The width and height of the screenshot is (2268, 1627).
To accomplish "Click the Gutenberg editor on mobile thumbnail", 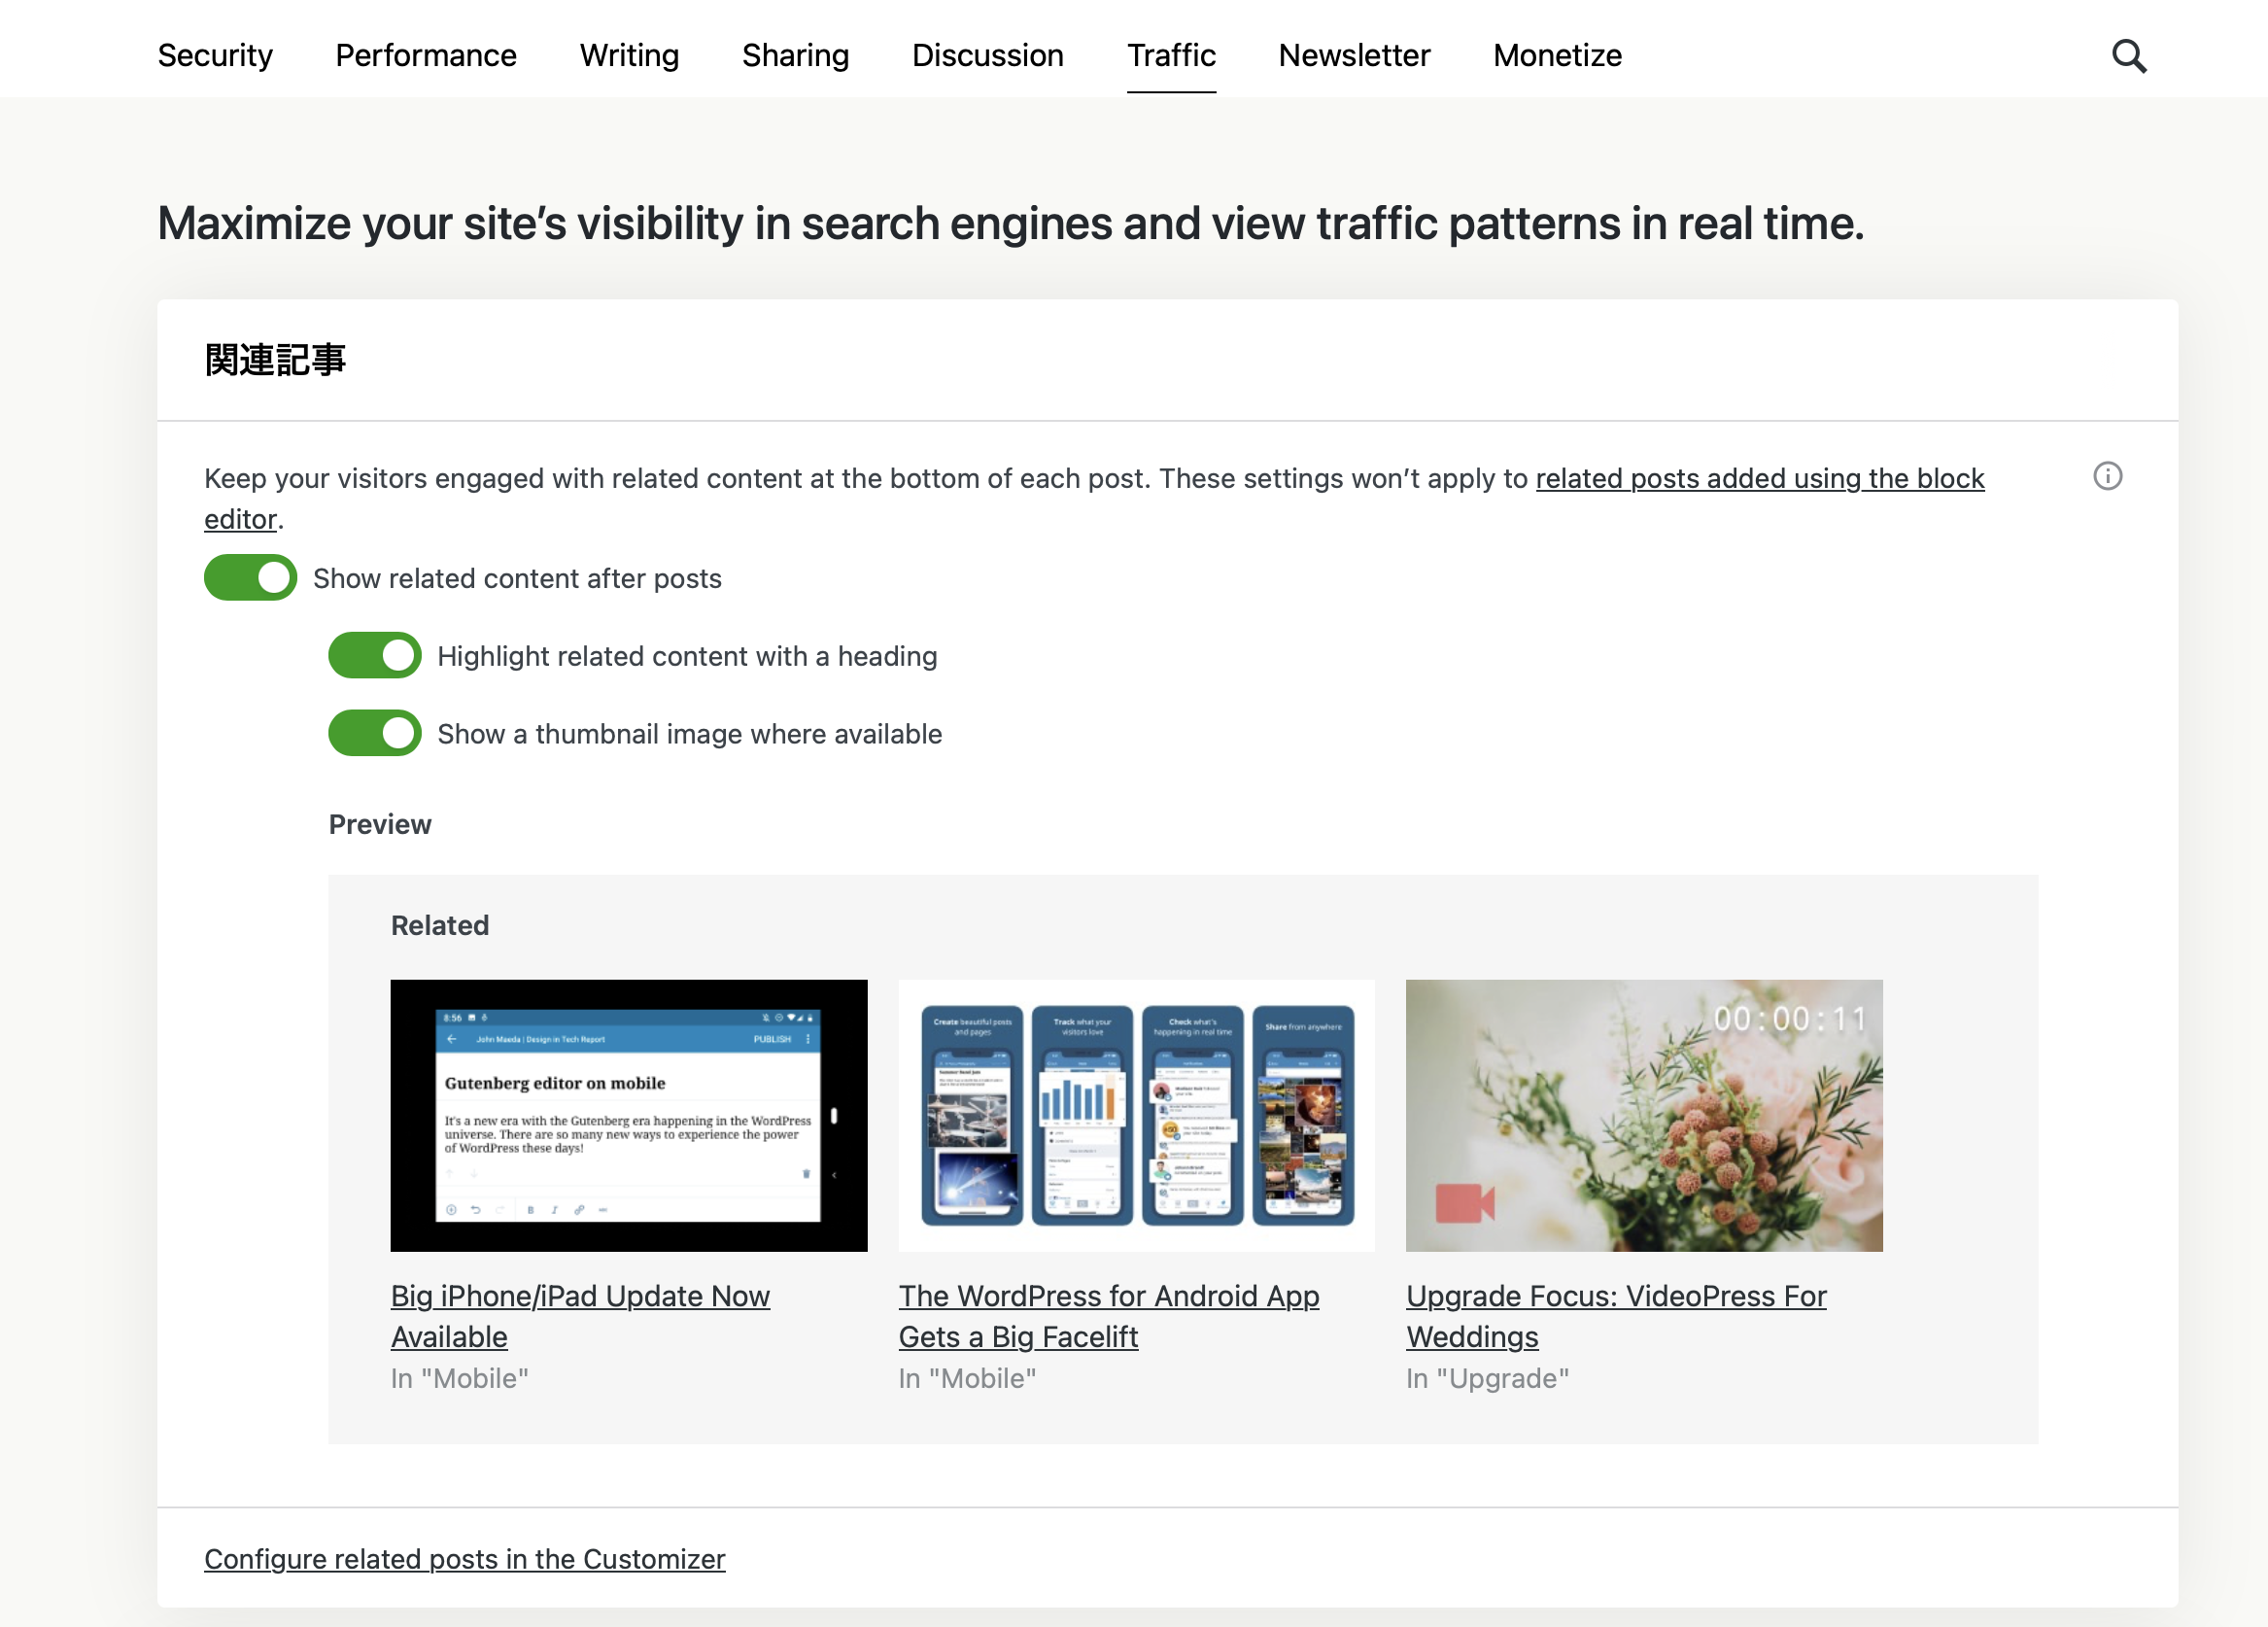I will (628, 1115).
